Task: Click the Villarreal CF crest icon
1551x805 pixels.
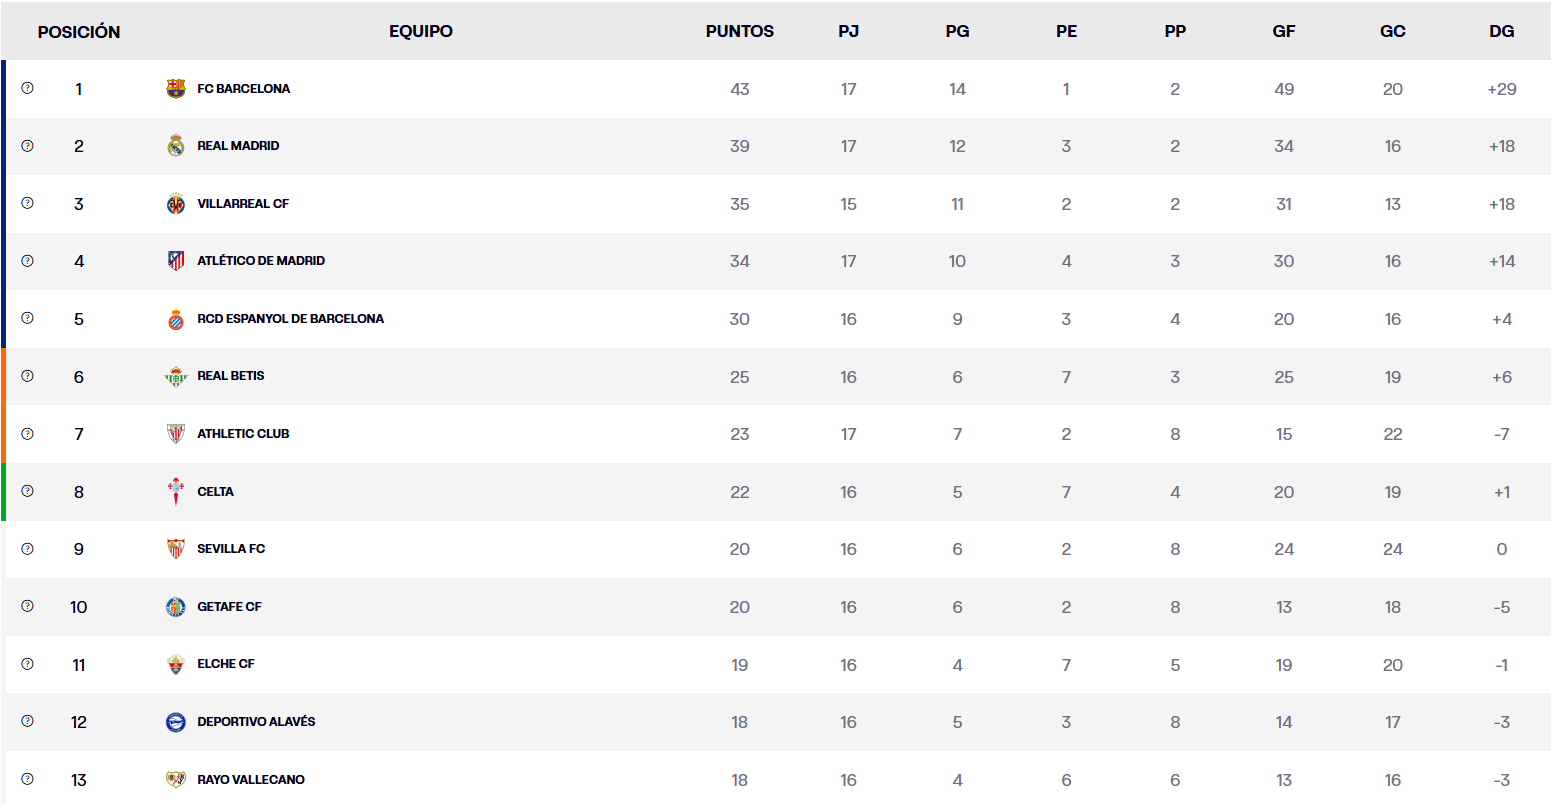Action: tap(176, 204)
